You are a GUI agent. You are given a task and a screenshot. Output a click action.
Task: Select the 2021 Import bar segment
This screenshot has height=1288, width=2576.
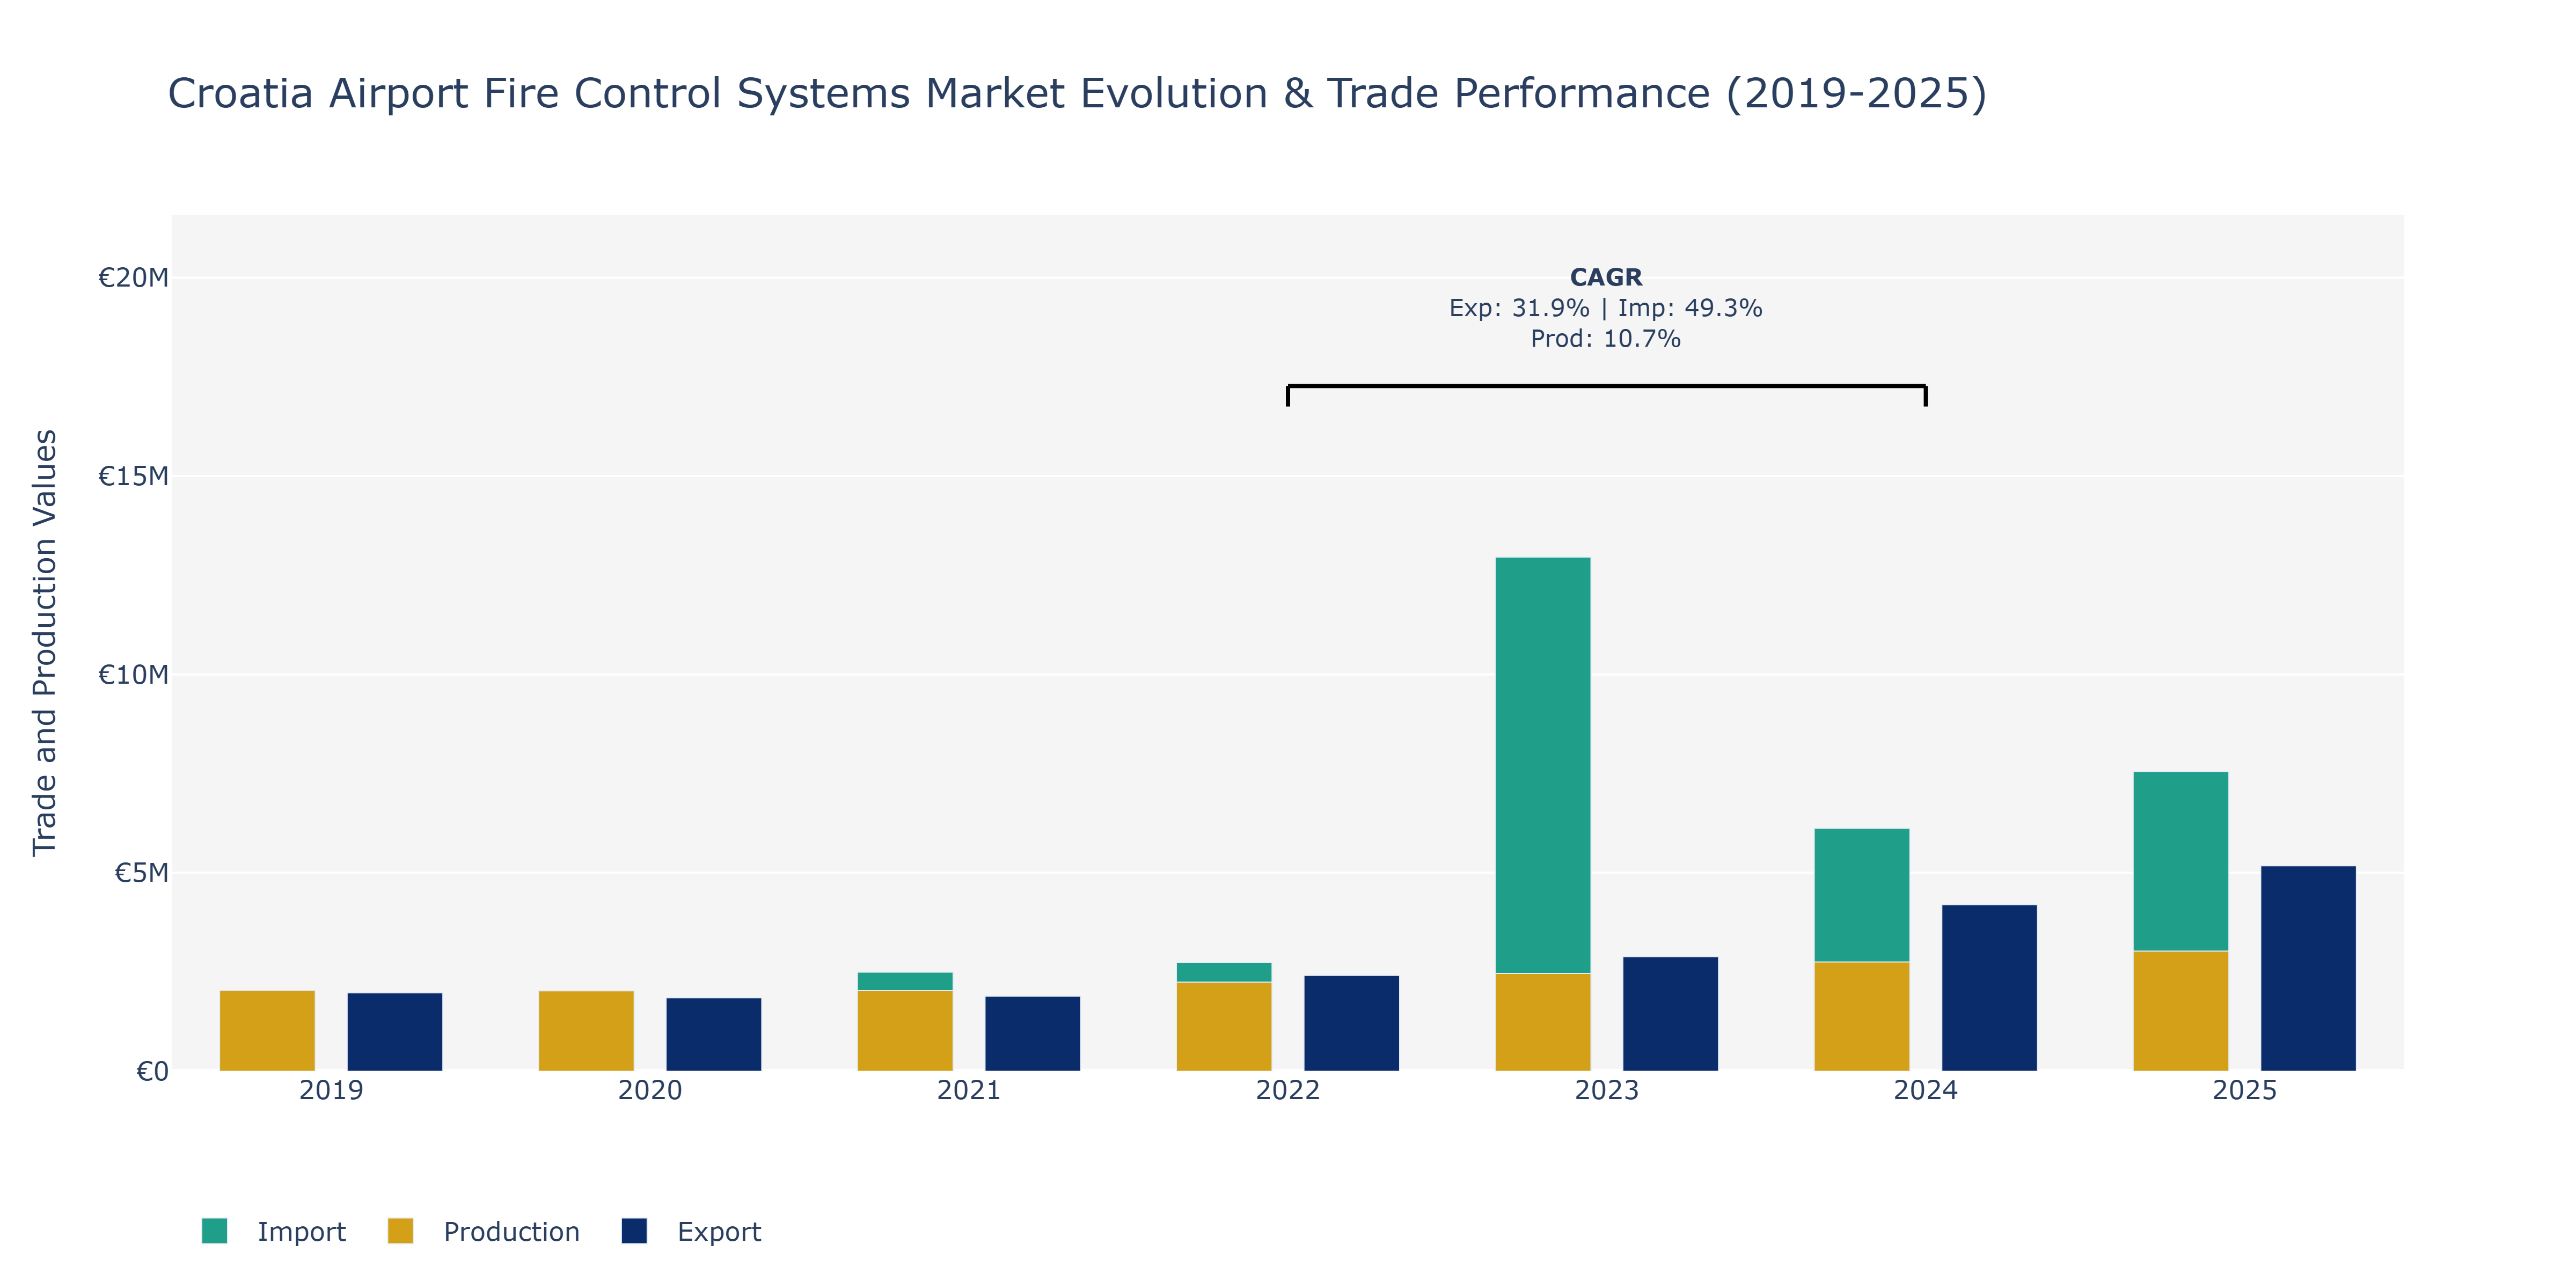pos(905,981)
